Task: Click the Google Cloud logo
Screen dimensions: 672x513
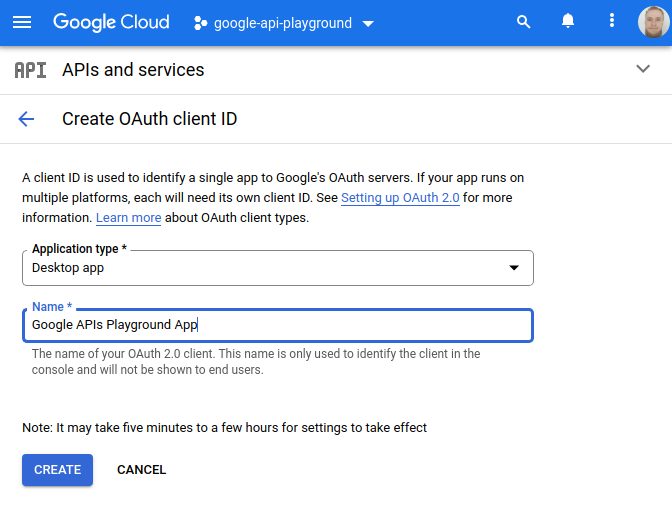Action: pyautogui.click(x=111, y=22)
